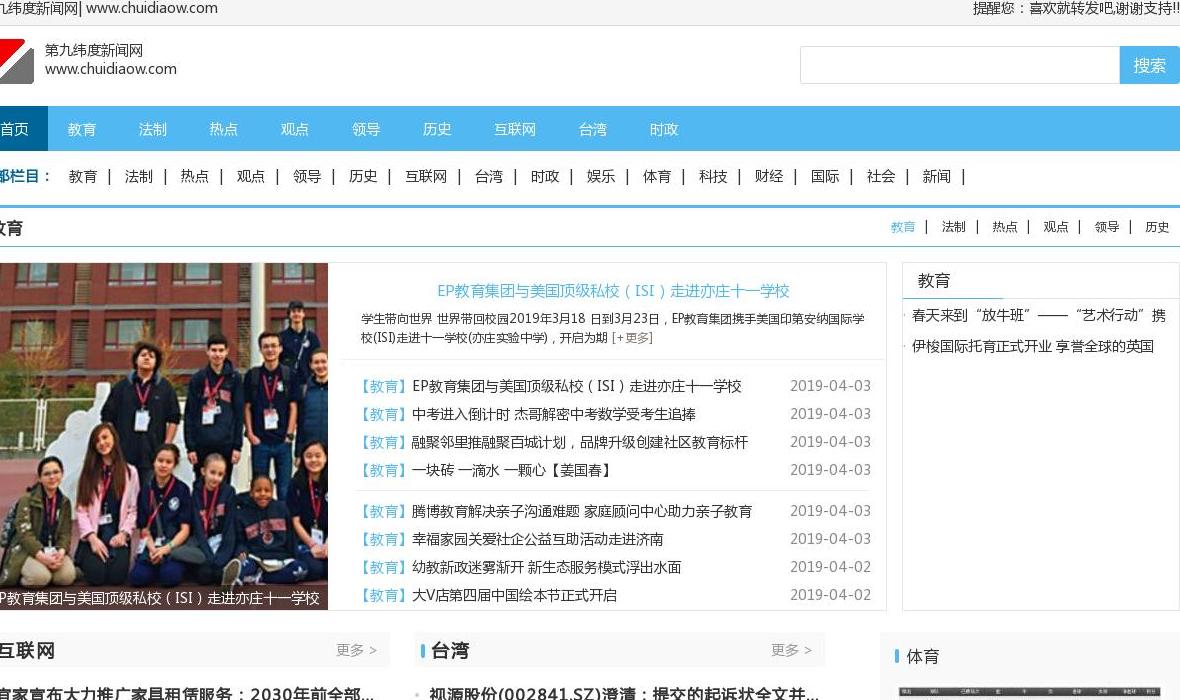Select 财经 in the sub-column row
This screenshot has height=700, width=1180.
768,176
